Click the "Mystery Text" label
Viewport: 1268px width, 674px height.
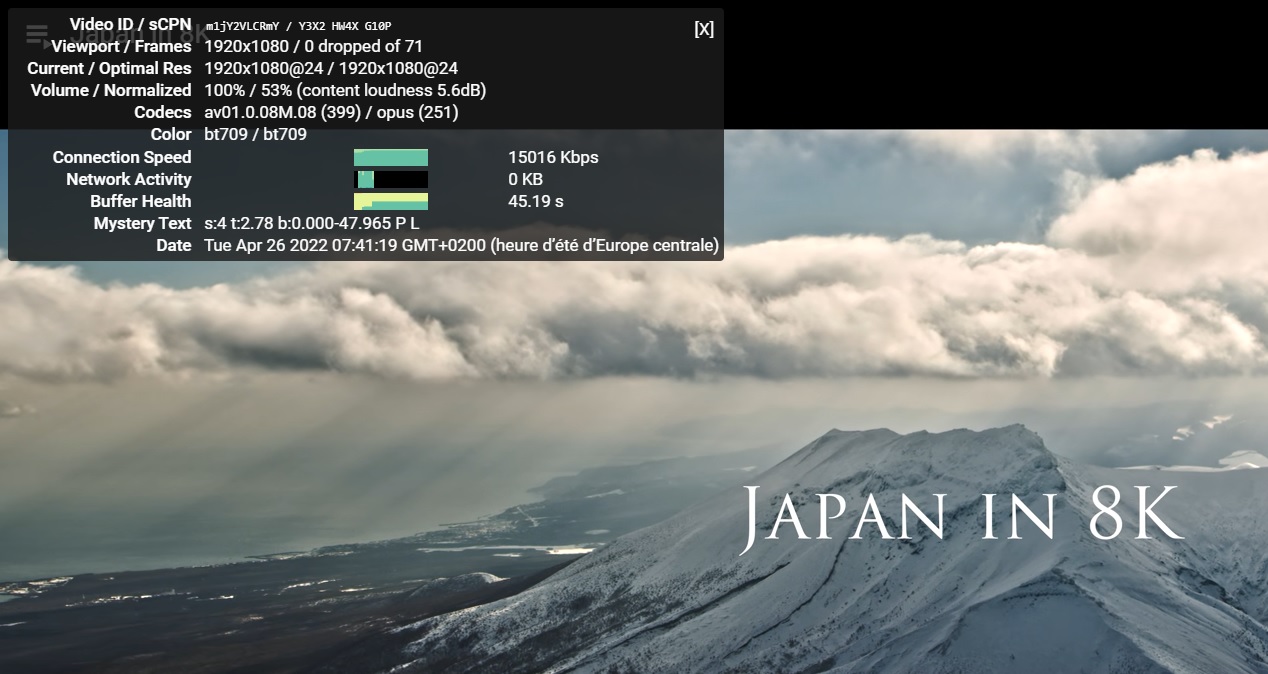142,223
